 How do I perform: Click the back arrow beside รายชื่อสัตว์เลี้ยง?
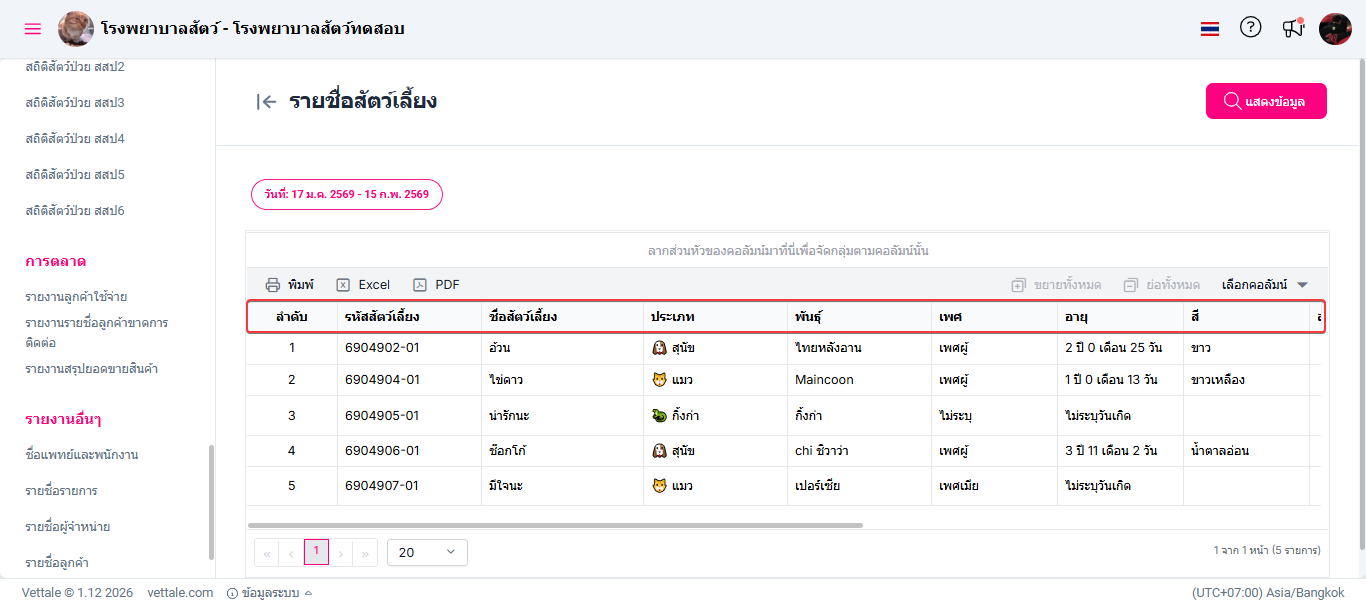[266, 101]
